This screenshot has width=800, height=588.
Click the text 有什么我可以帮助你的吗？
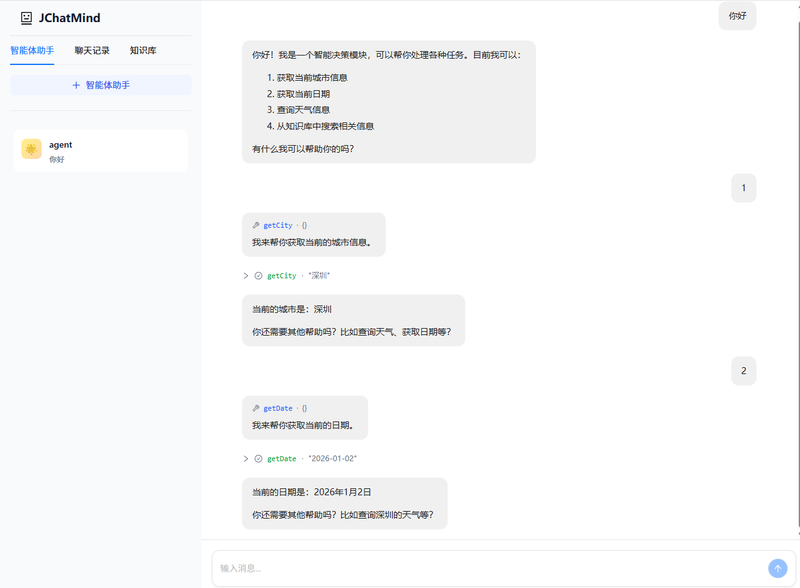[303, 149]
